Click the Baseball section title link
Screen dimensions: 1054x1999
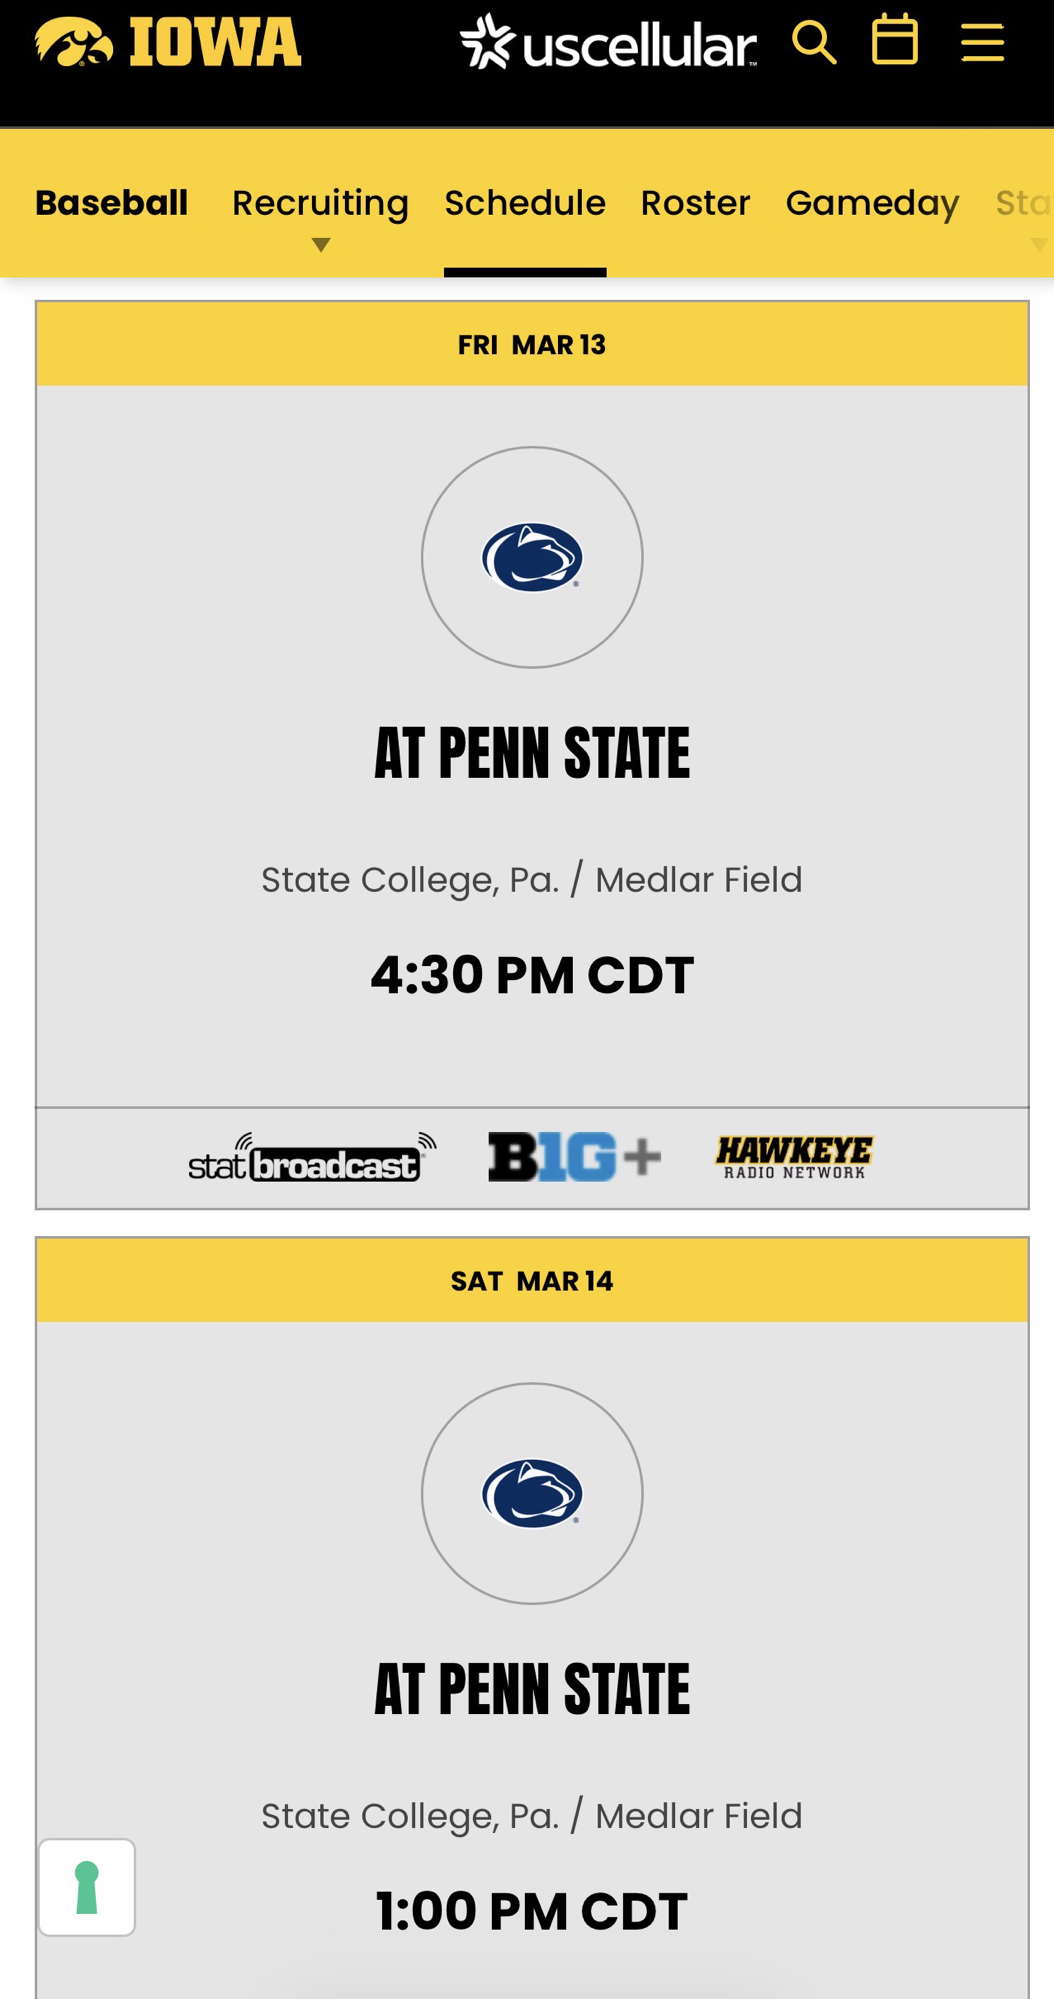click(x=111, y=203)
